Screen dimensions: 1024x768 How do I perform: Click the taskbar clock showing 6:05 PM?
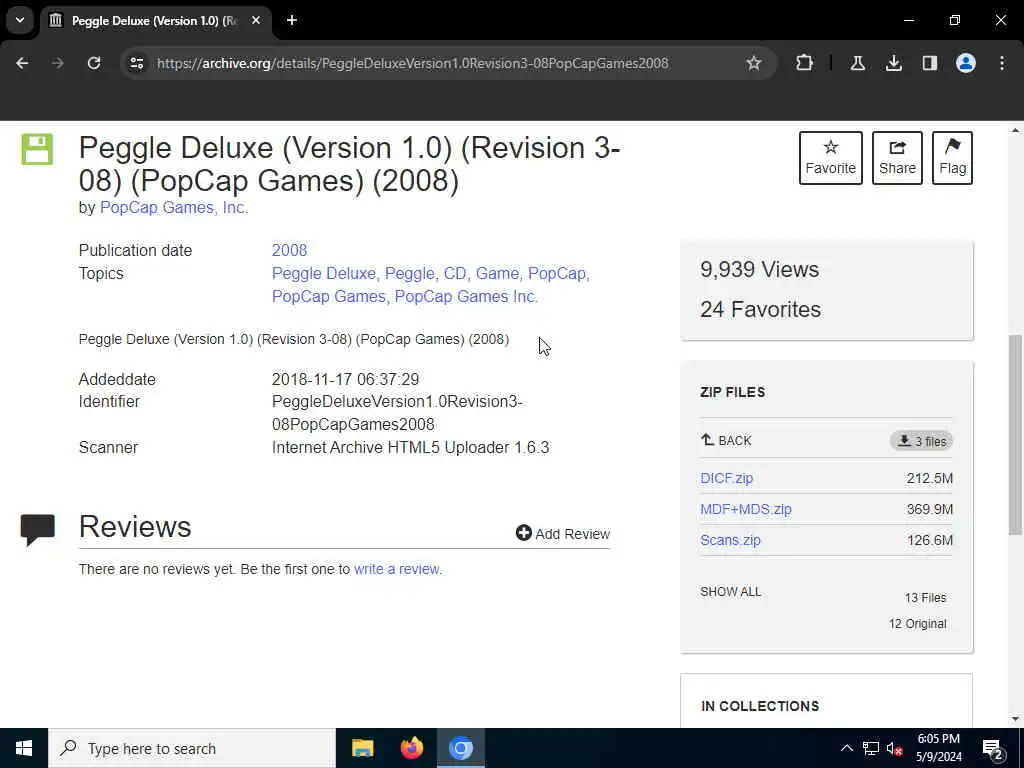click(x=939, y=748)
